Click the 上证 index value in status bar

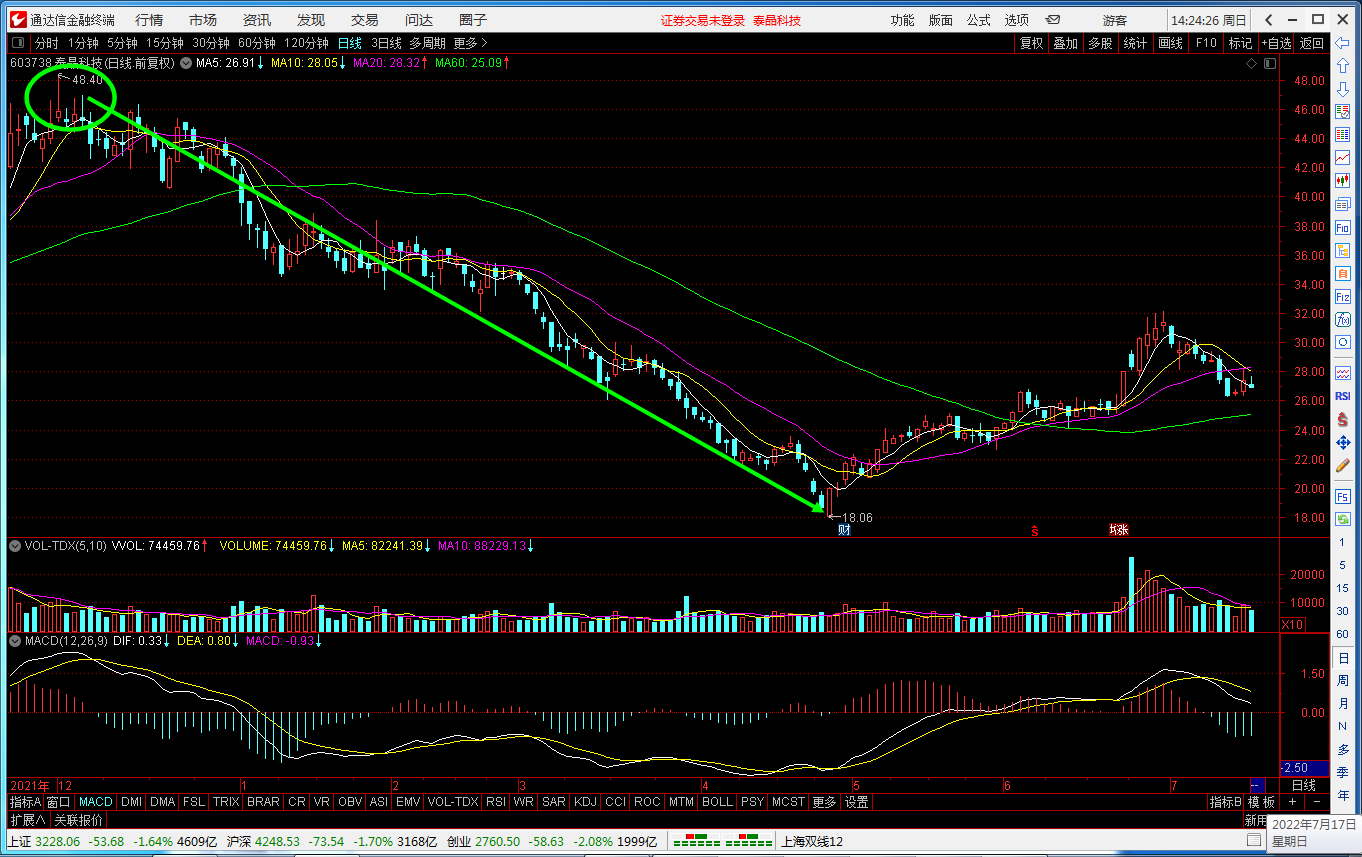coord(55,841)
